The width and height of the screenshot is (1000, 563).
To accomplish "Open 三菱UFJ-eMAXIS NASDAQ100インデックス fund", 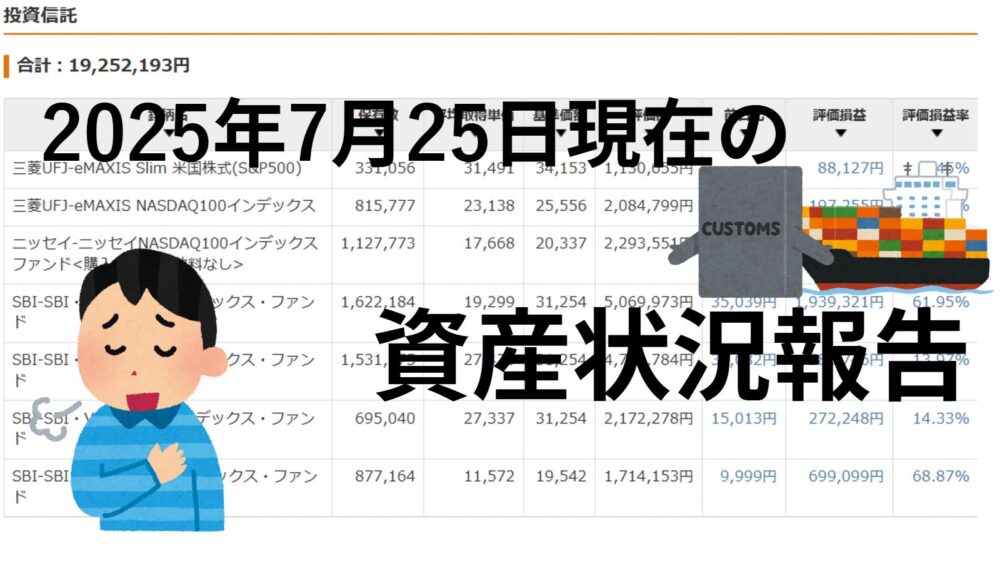I will 163,206.
